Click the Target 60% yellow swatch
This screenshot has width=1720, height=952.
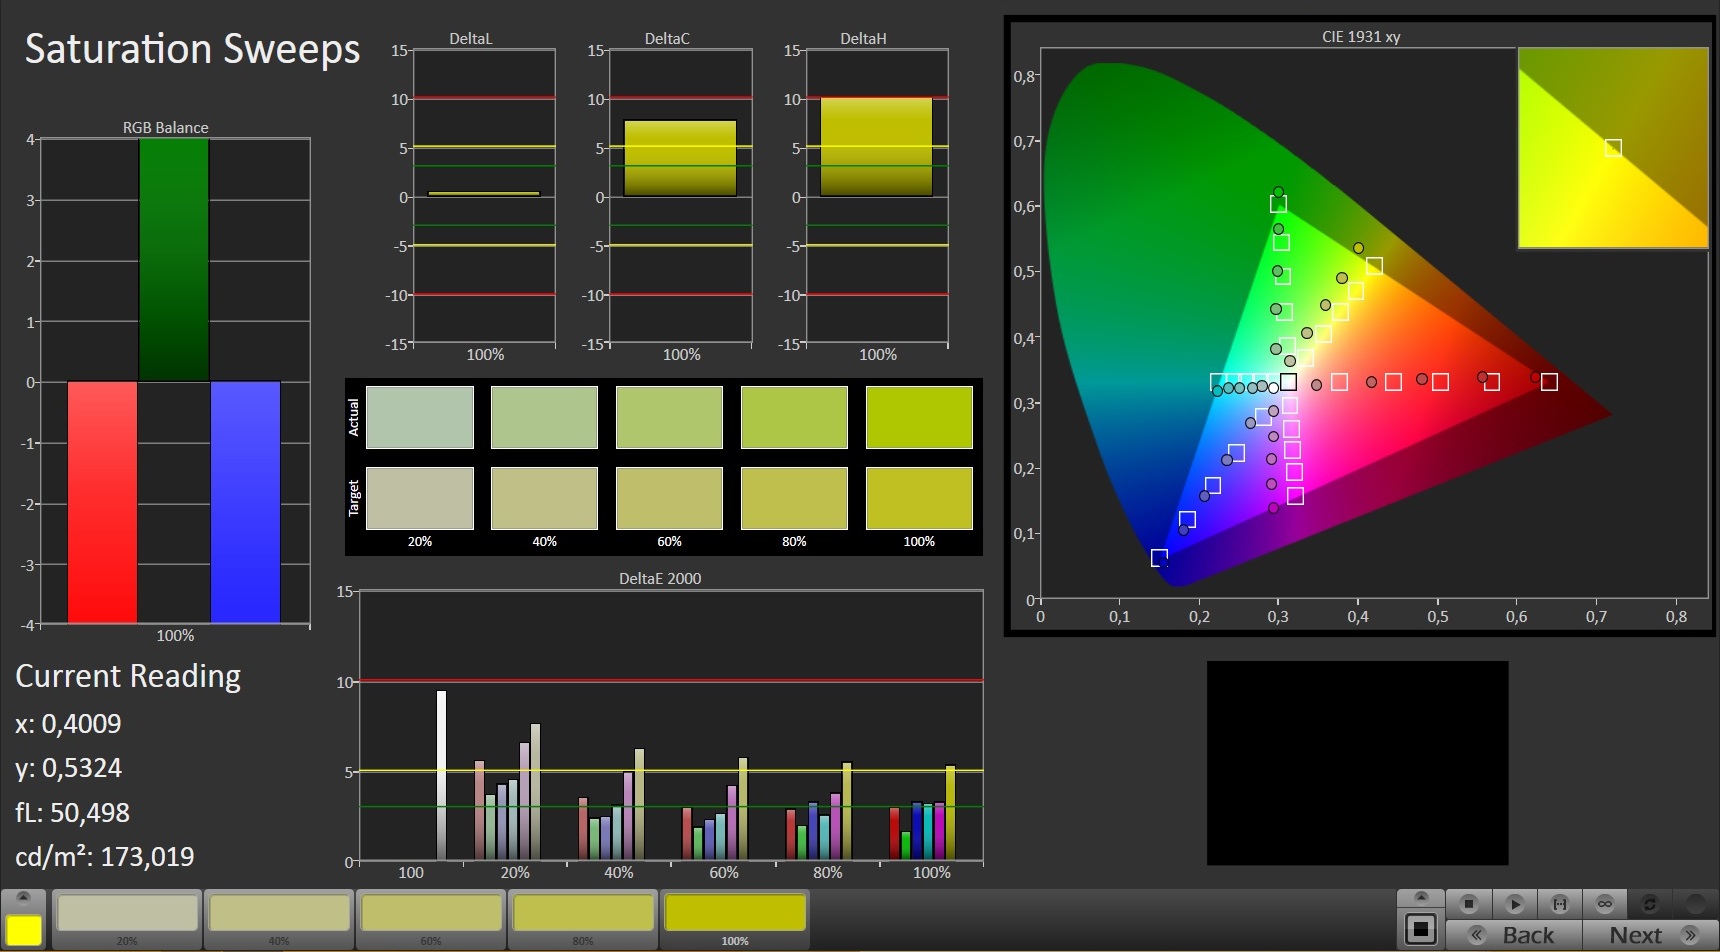pyautogui.click(x=669, y=498)
